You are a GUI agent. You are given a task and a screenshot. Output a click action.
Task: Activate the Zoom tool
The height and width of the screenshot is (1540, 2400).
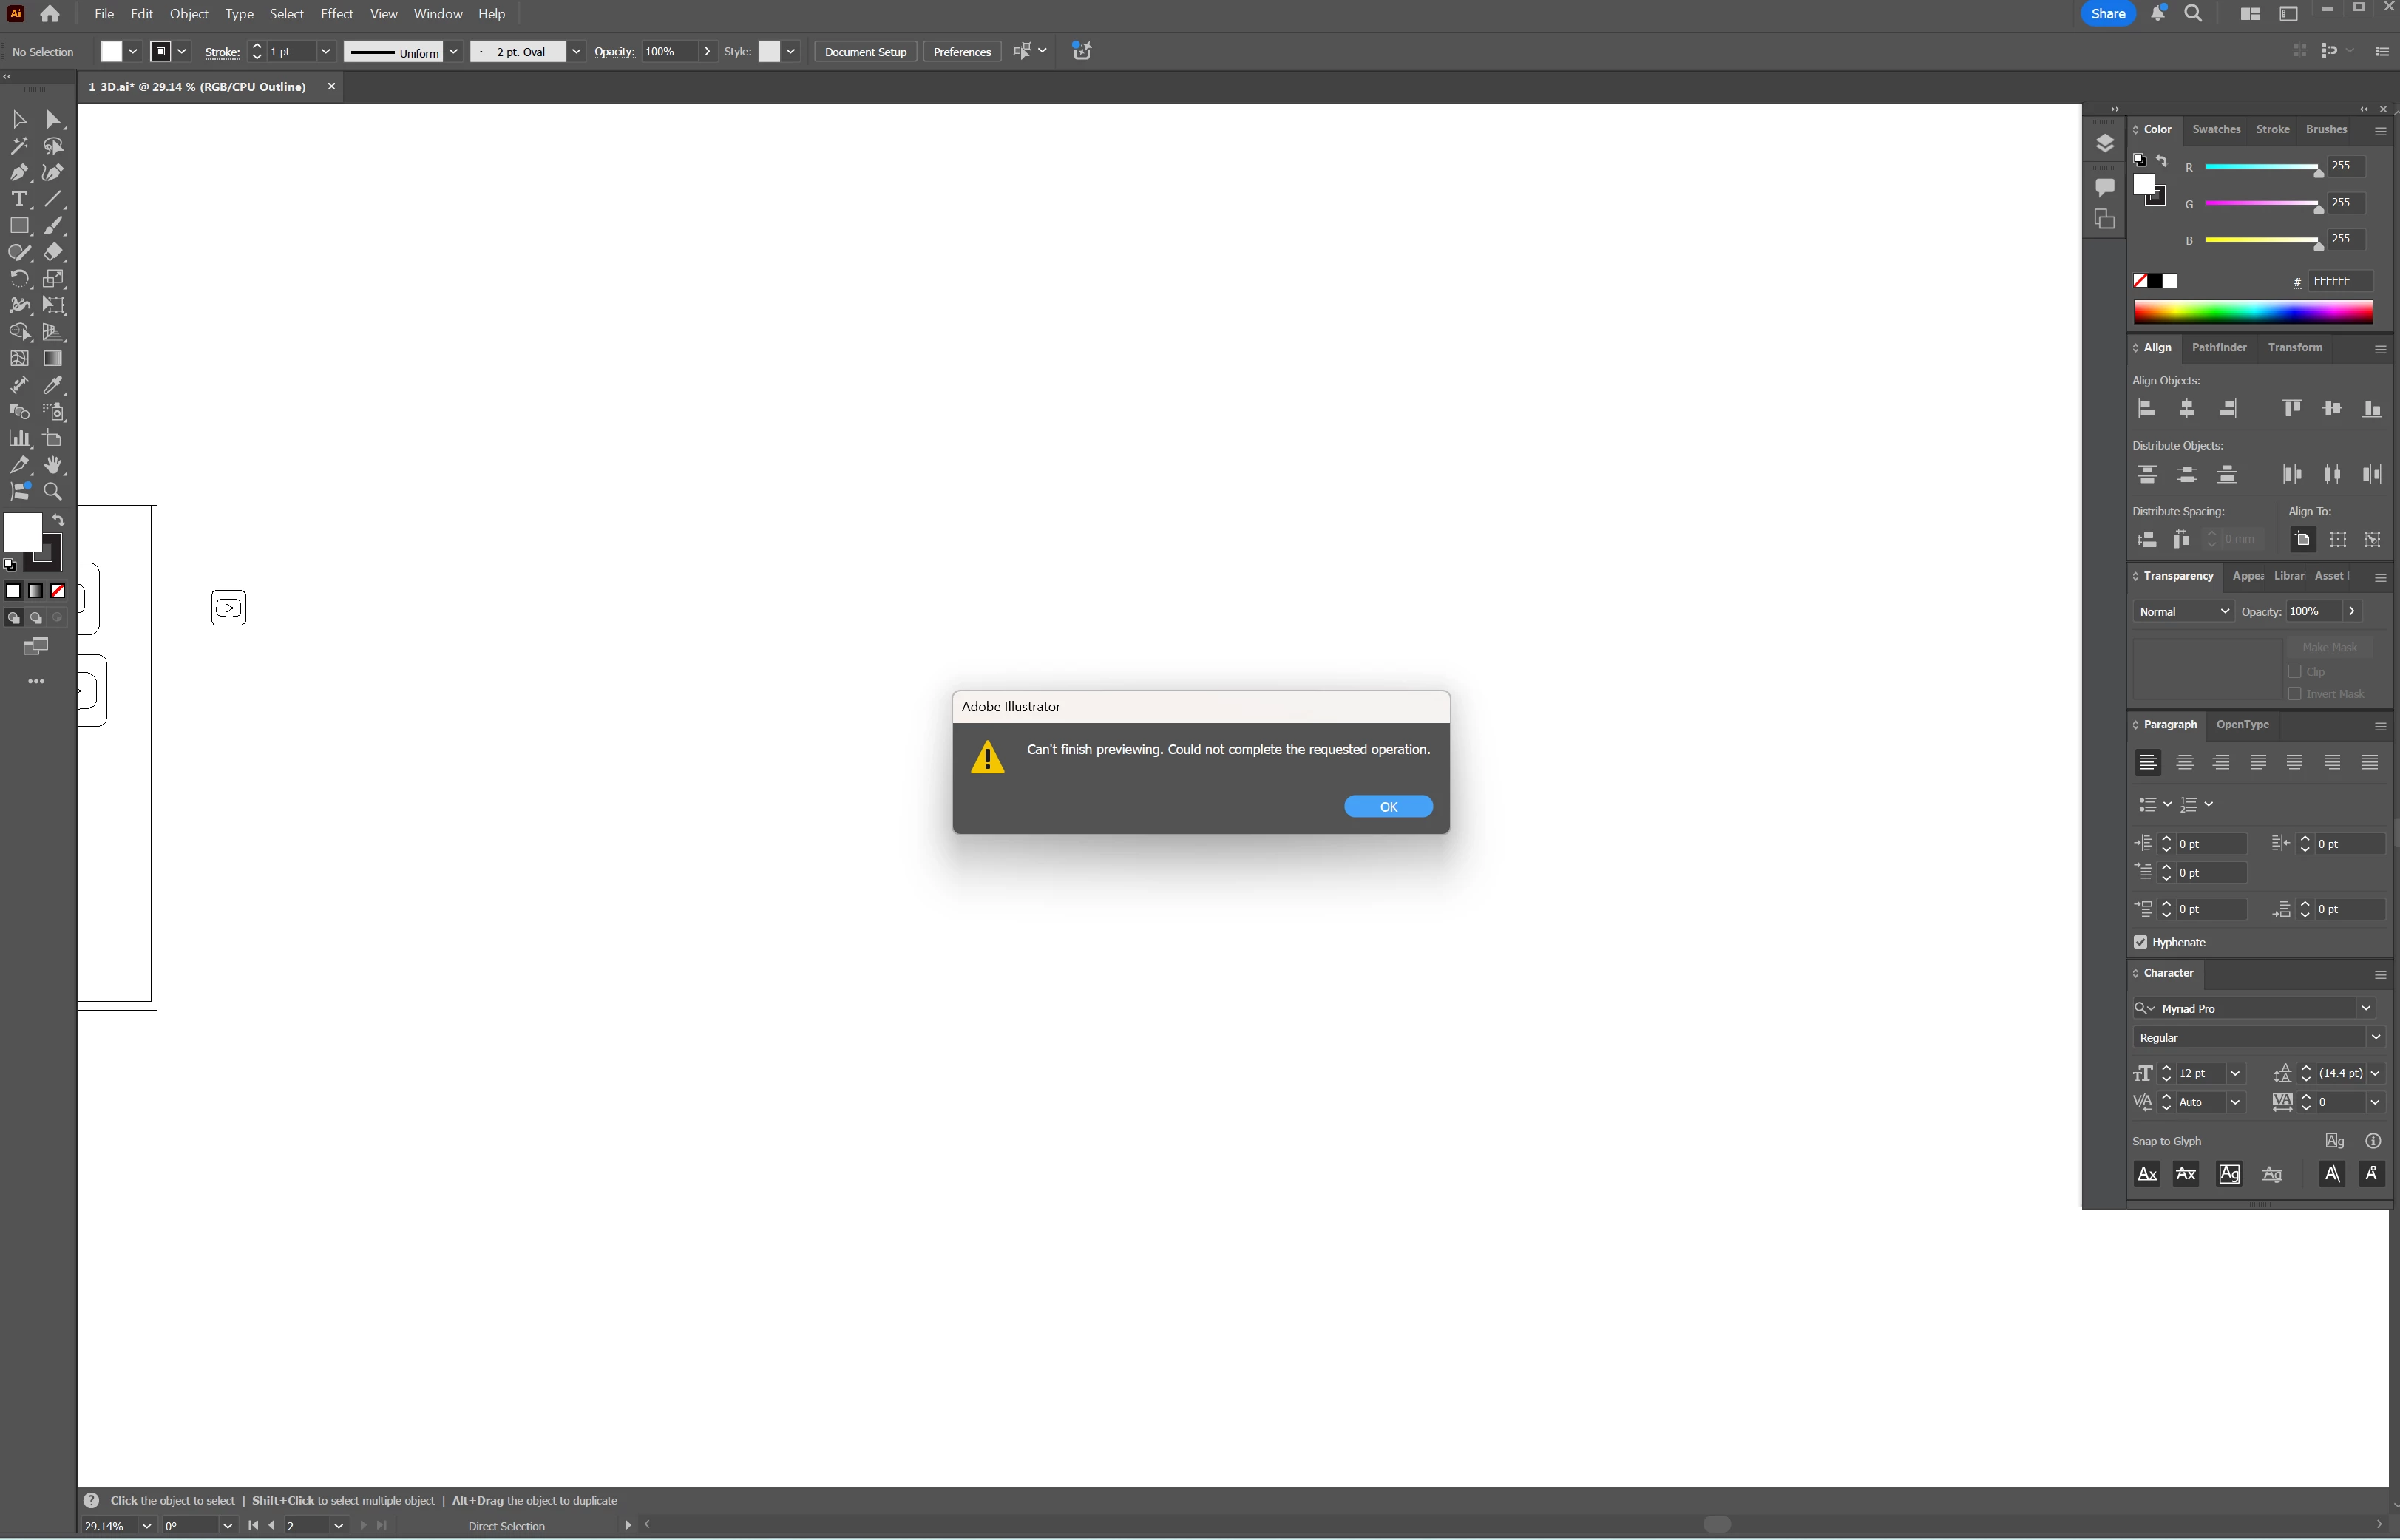click(x=53, y=492)
